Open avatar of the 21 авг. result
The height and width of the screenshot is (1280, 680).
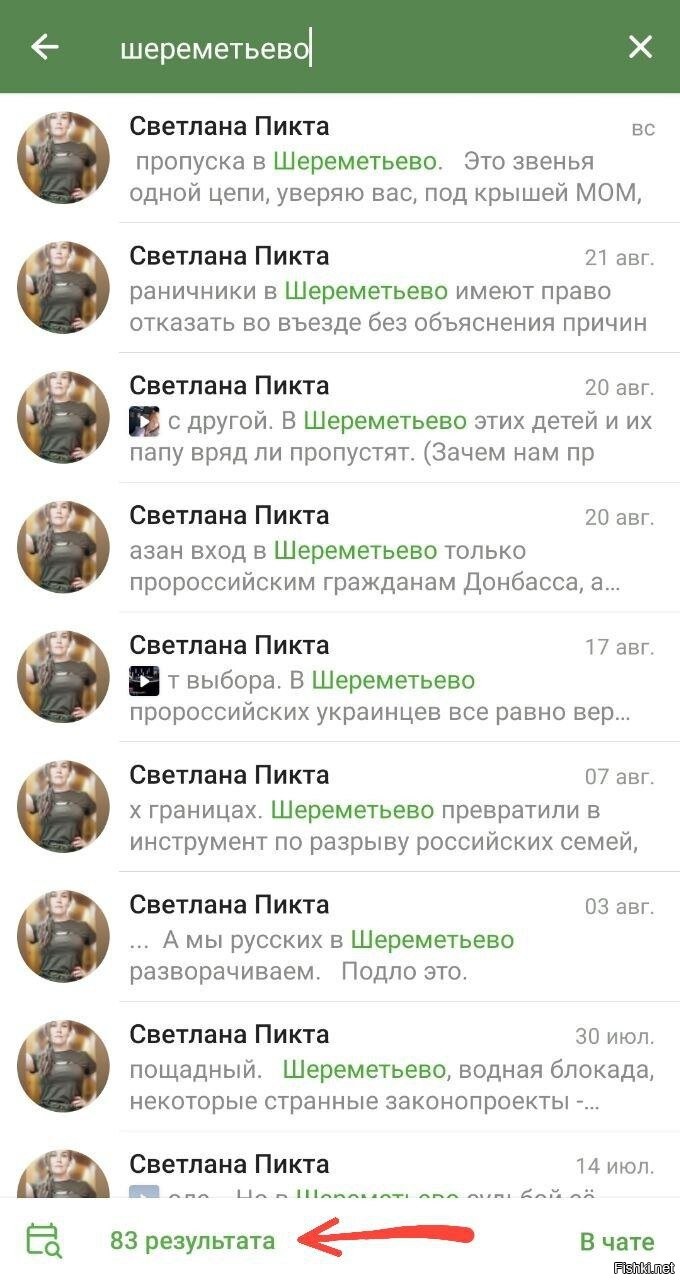point(63,287)
